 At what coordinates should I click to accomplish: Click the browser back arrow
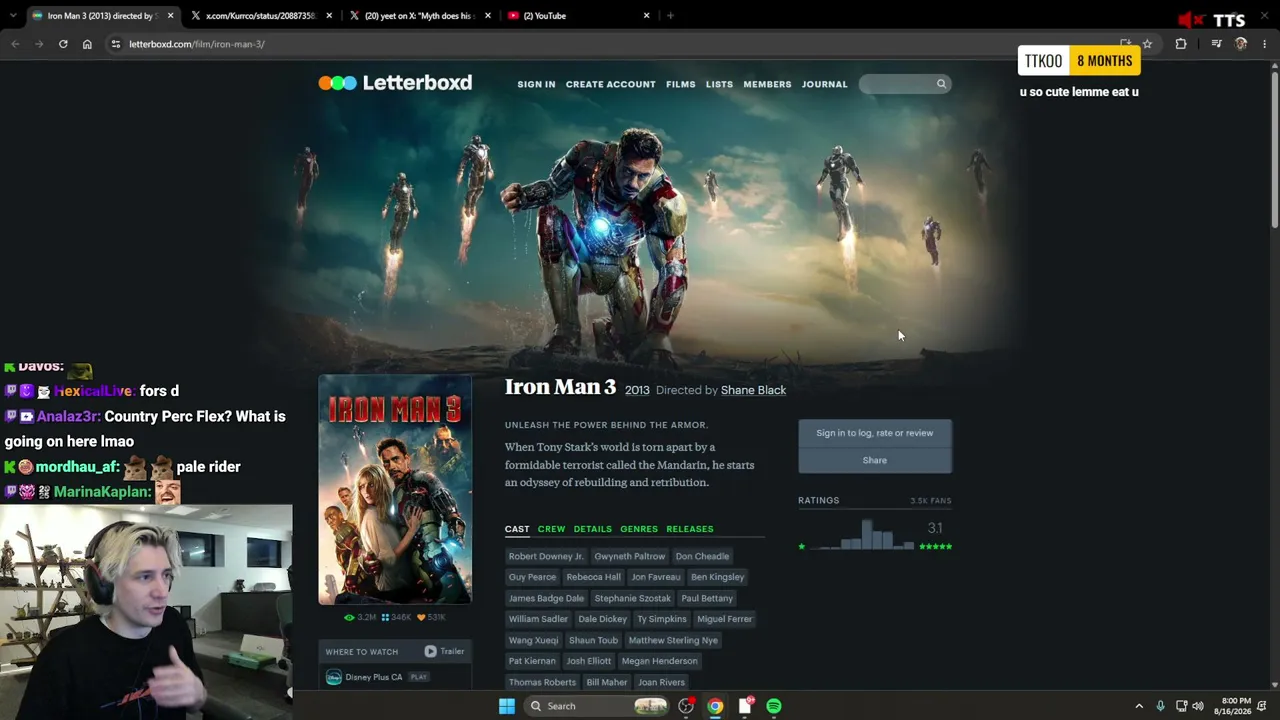pyautogui.click(x=15, y=44)
